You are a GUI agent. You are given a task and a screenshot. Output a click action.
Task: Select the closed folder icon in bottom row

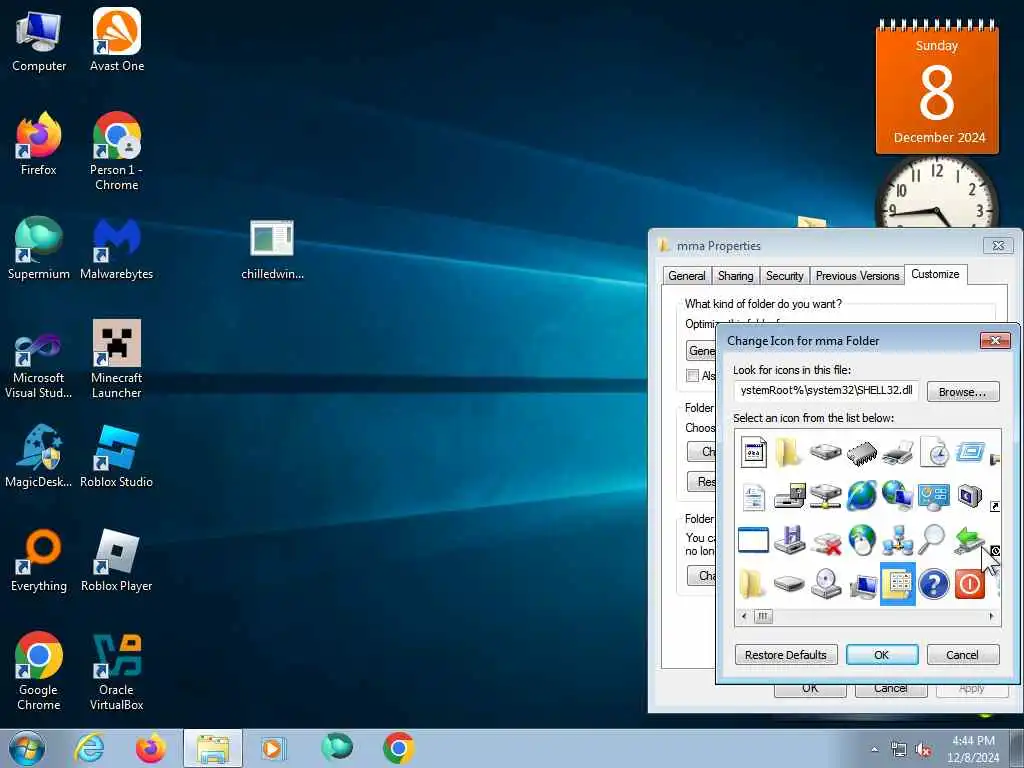click(752, 584)
